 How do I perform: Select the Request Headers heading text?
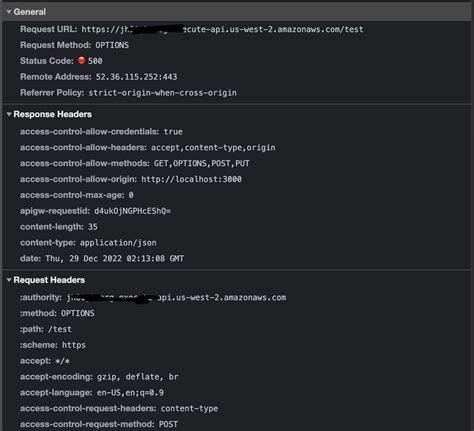click(49, 280)
